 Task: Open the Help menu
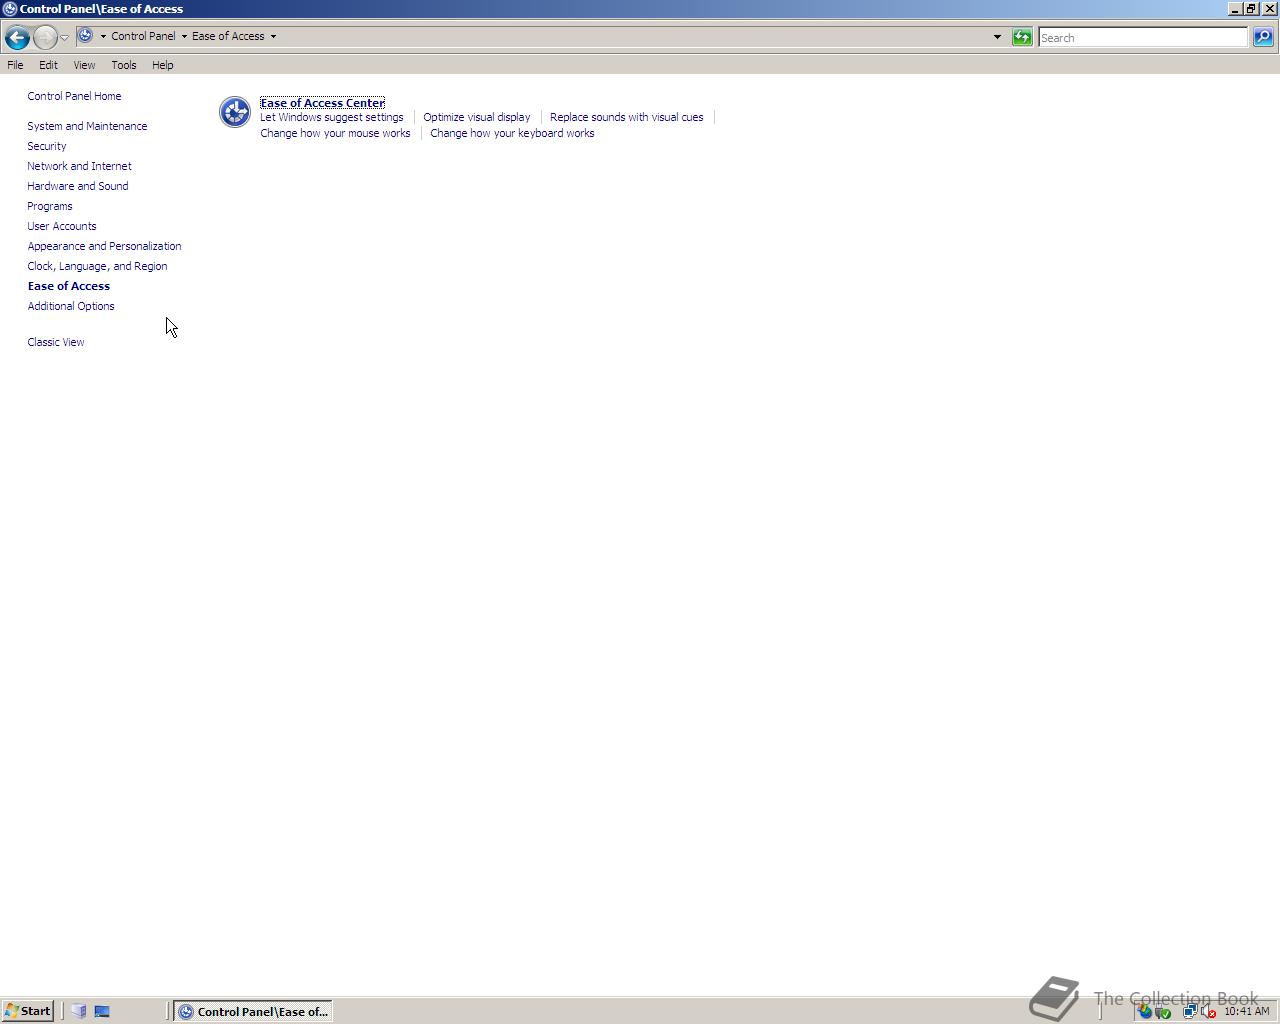pyautogui.click(x=162, y=65)
